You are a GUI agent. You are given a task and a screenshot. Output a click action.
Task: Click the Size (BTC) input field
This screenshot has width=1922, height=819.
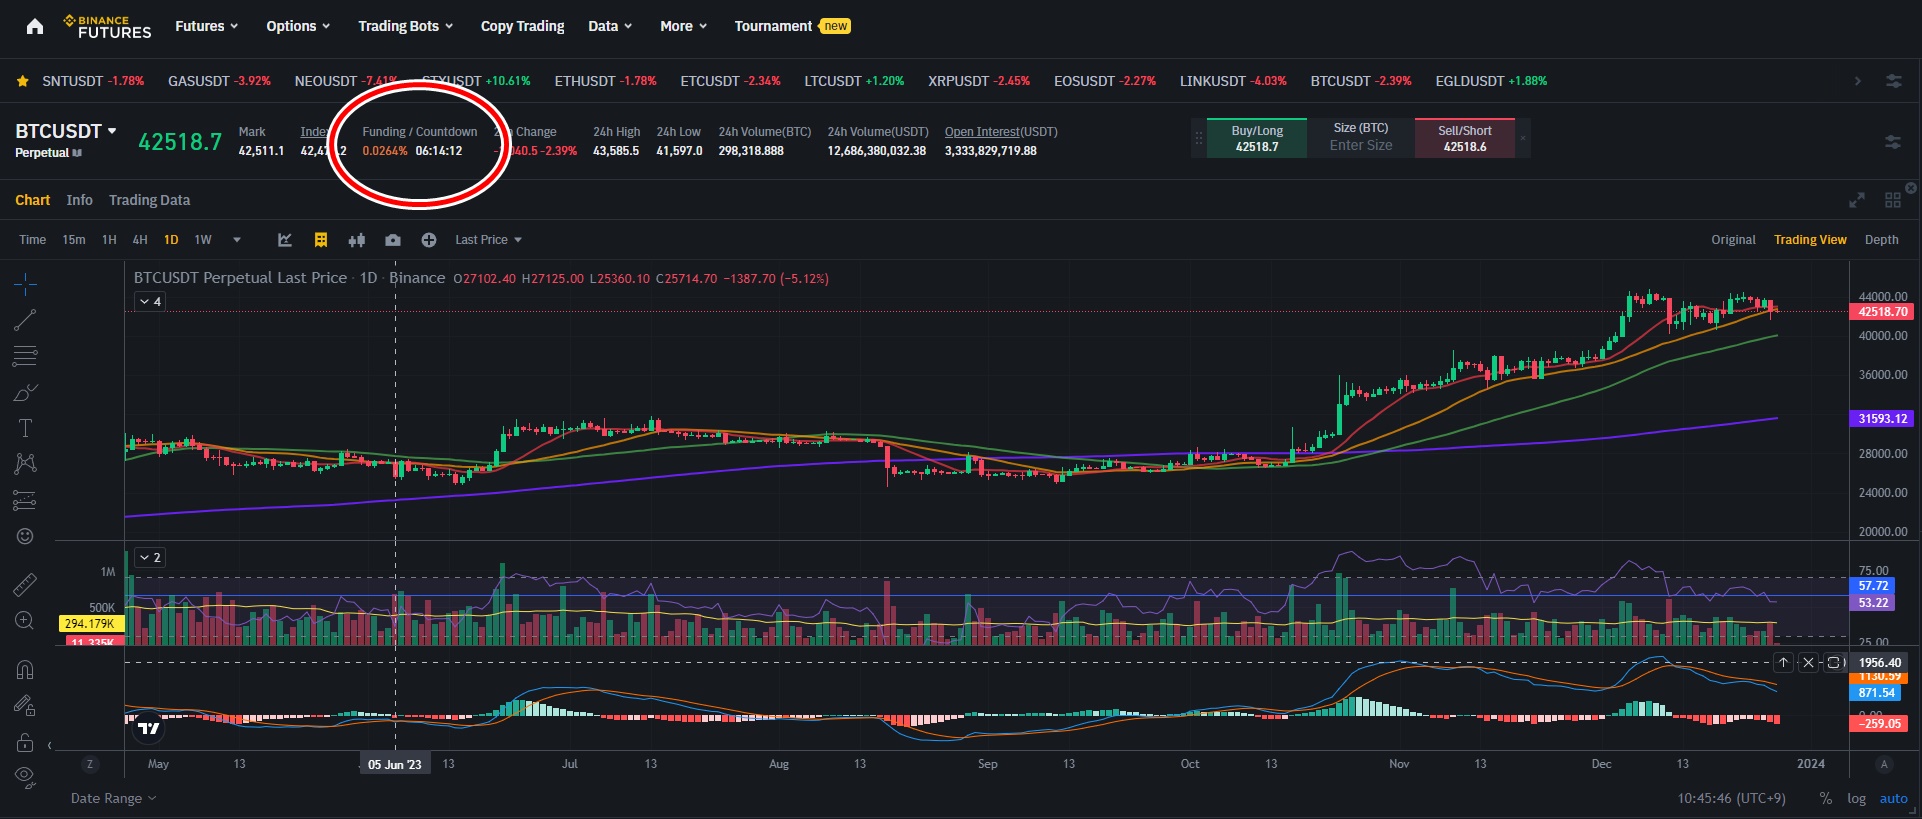[x=1361, y=138]
